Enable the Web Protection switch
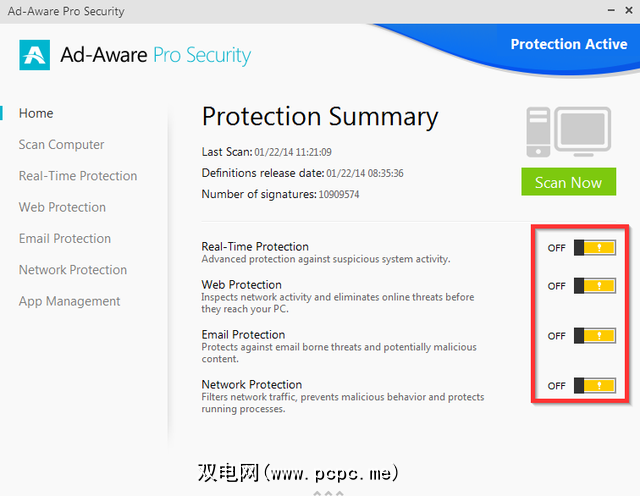The image size is (640, 496). [594, 286]
